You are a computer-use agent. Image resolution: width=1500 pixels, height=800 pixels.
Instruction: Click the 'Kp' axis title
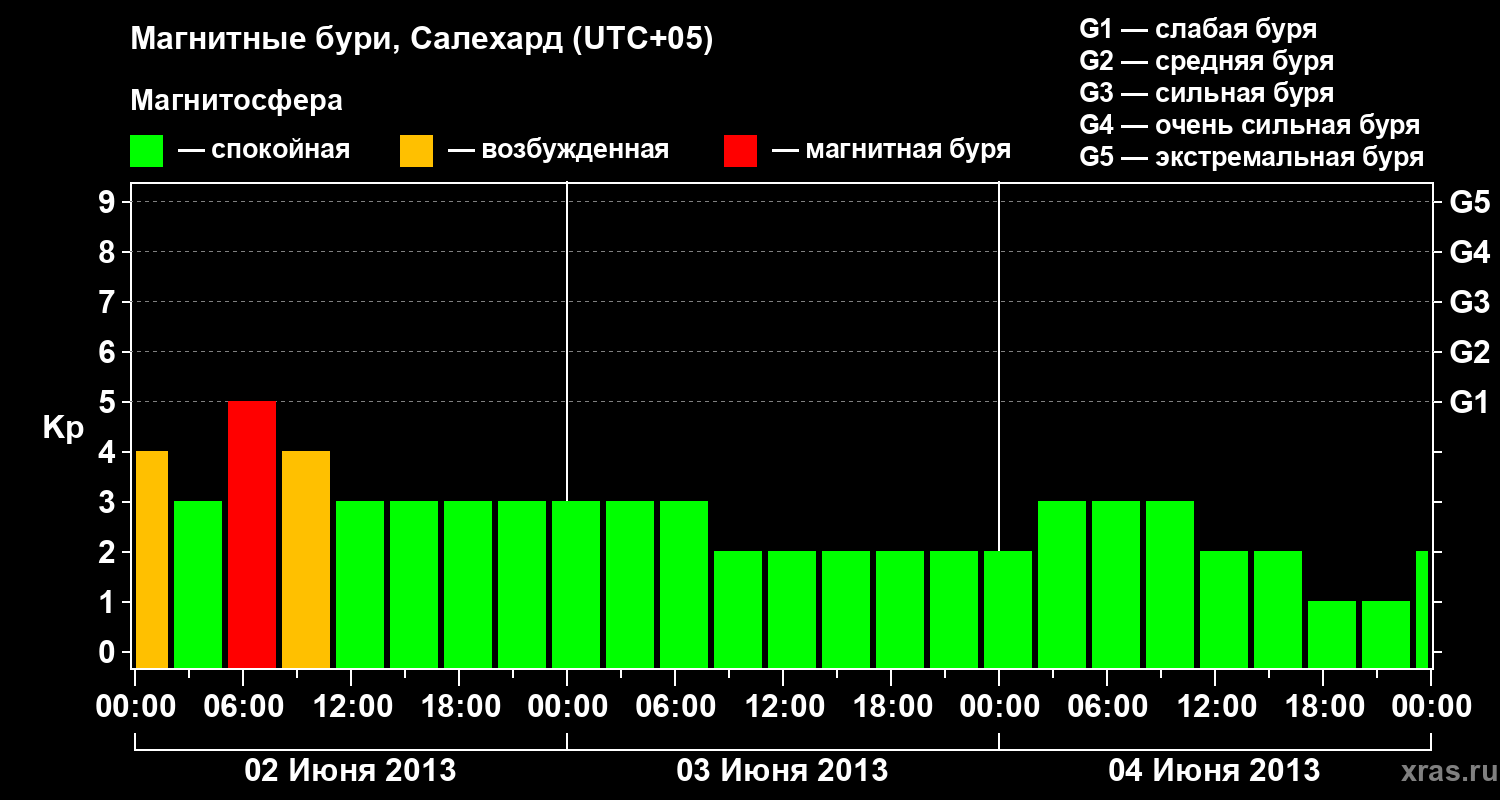pos(63,427)
